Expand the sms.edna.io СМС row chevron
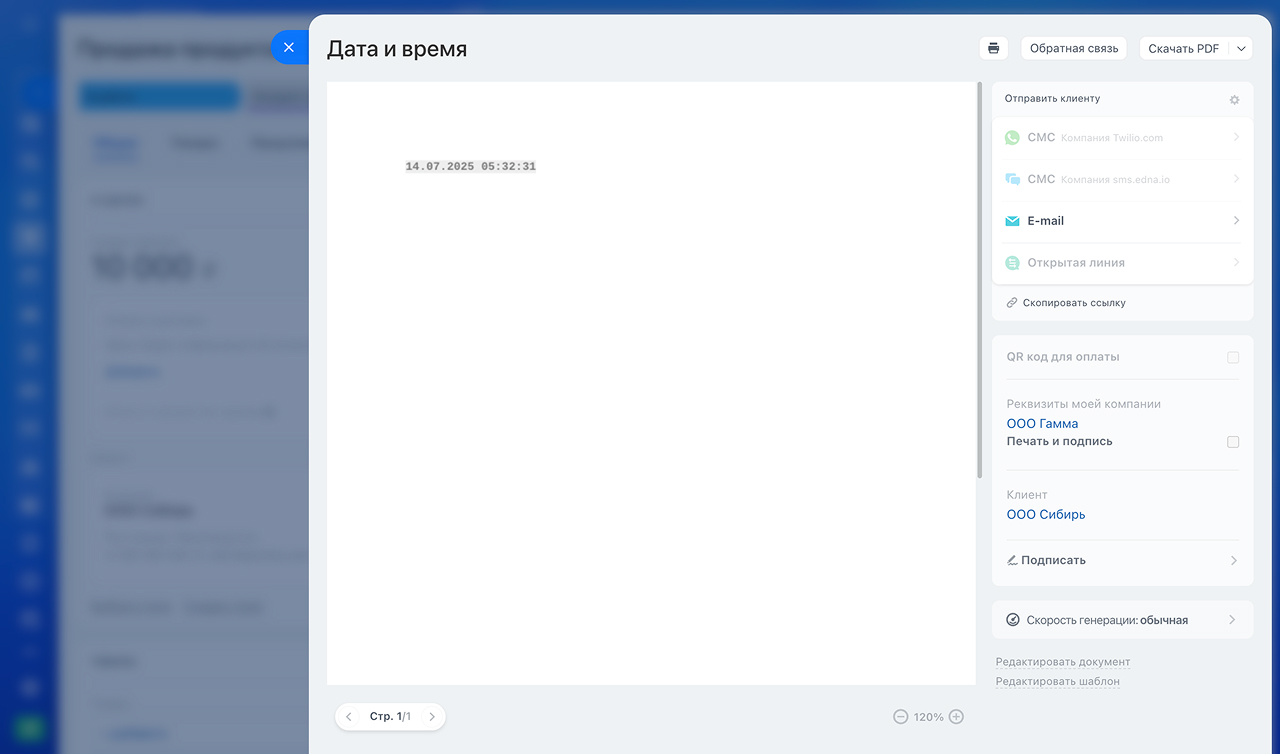This screenshot has height=754, width=1280. coord(1236,179)
